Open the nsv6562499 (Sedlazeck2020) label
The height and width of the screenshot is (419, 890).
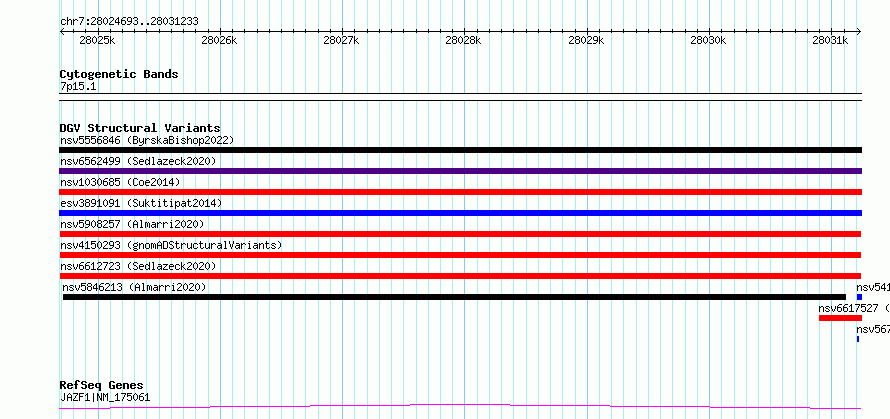(138, 161)
